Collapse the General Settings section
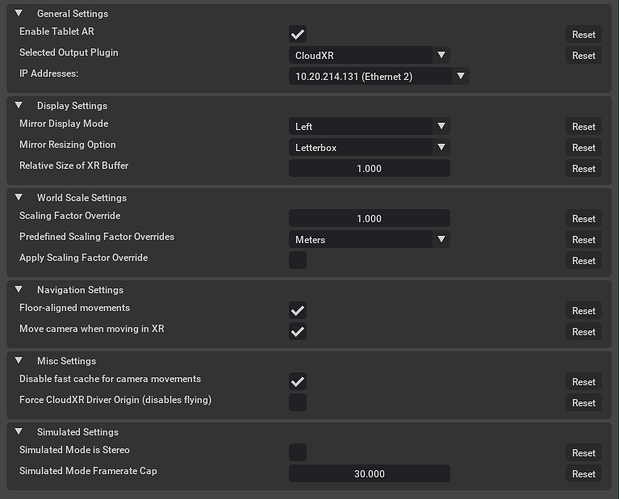 point(19,13)
